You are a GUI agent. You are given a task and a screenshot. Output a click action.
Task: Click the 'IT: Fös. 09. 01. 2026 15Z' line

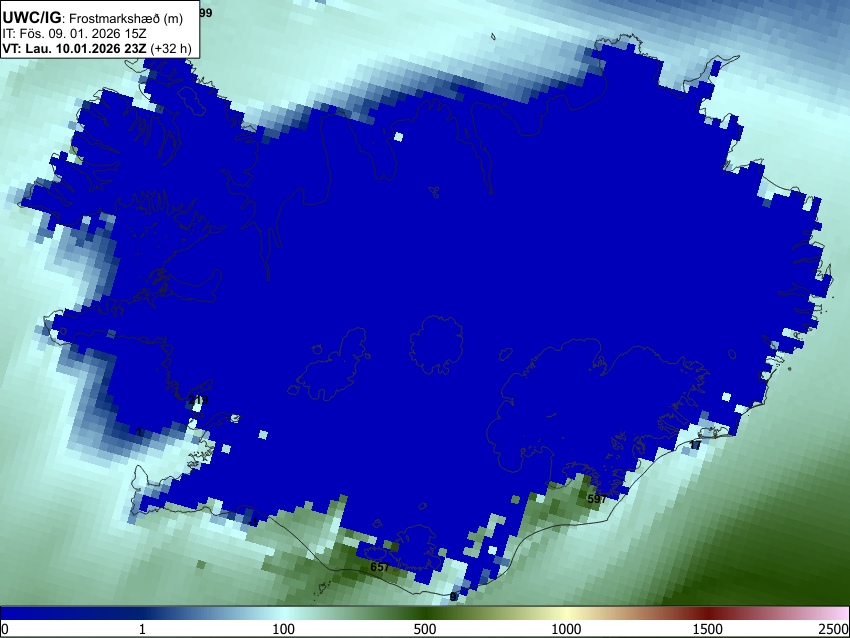click(74, 34)
